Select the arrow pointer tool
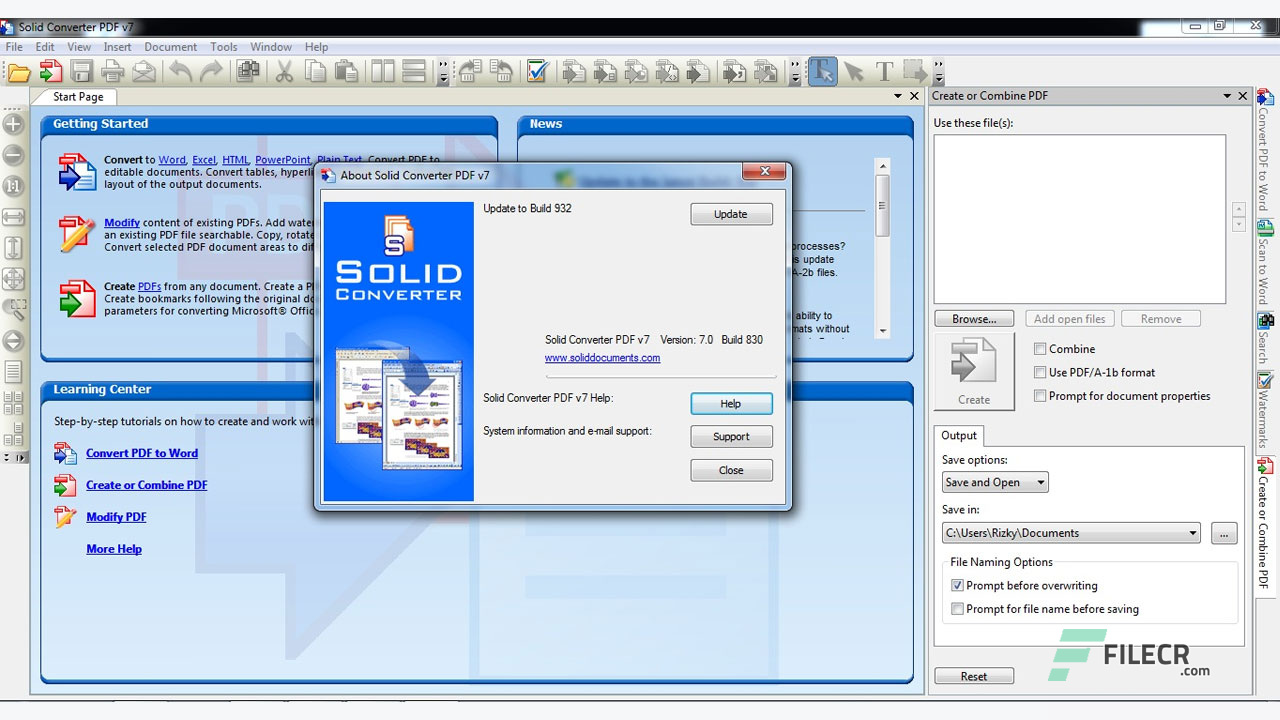This screenshot has height=720, width=1280. tap(854, 72)
